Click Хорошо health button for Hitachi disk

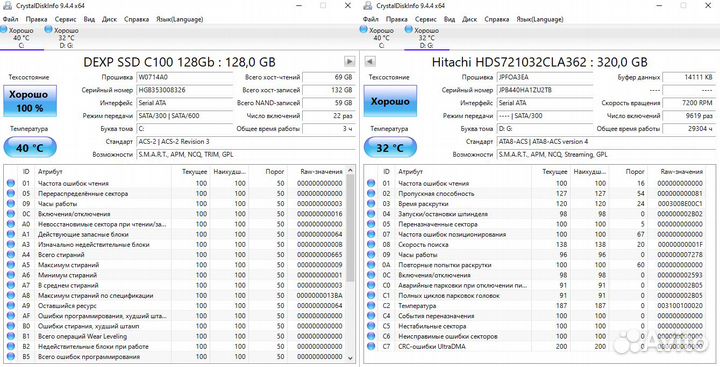pos(390,101)
